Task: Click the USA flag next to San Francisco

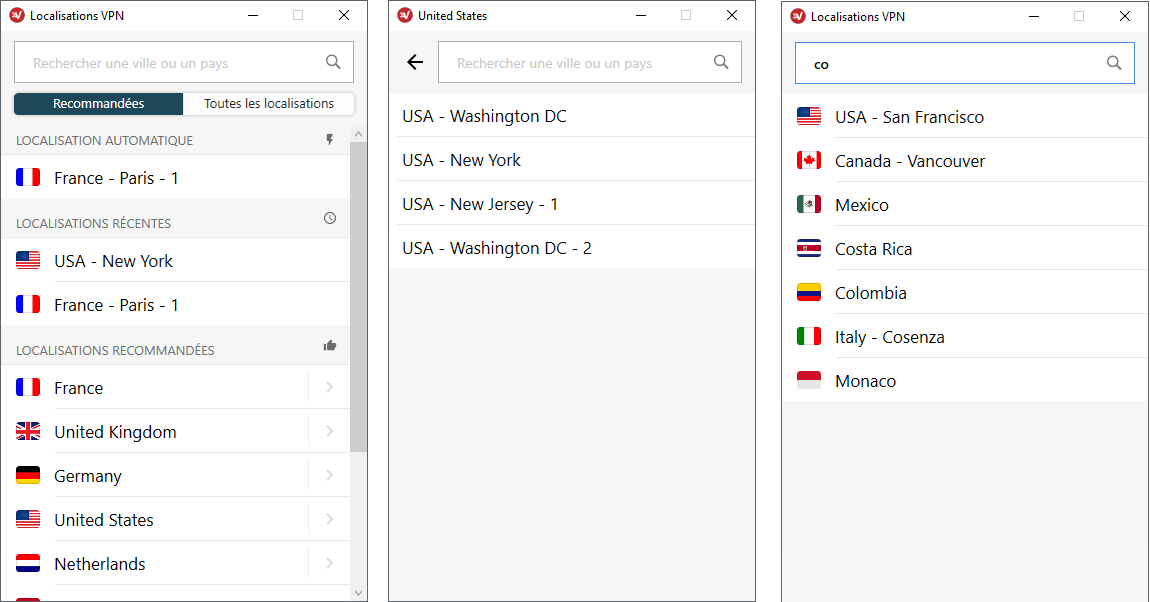Action: (x=809, y=117)
